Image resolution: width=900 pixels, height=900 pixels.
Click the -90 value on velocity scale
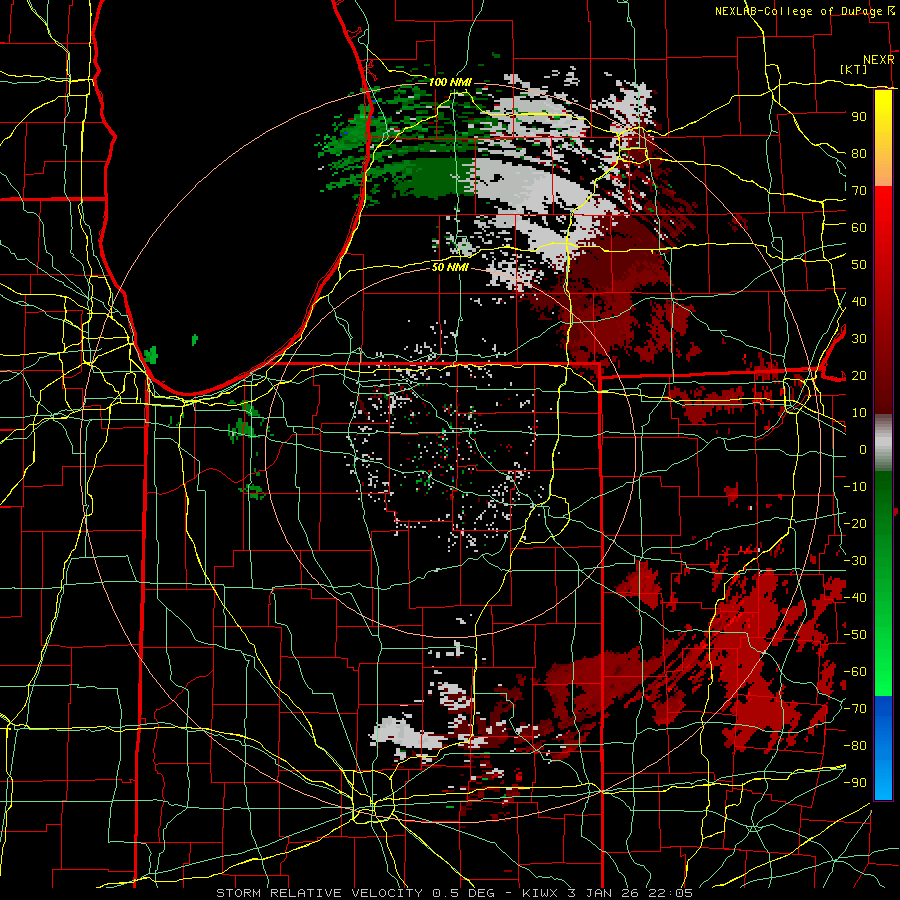pyautogui.click(x=855, y=783)
